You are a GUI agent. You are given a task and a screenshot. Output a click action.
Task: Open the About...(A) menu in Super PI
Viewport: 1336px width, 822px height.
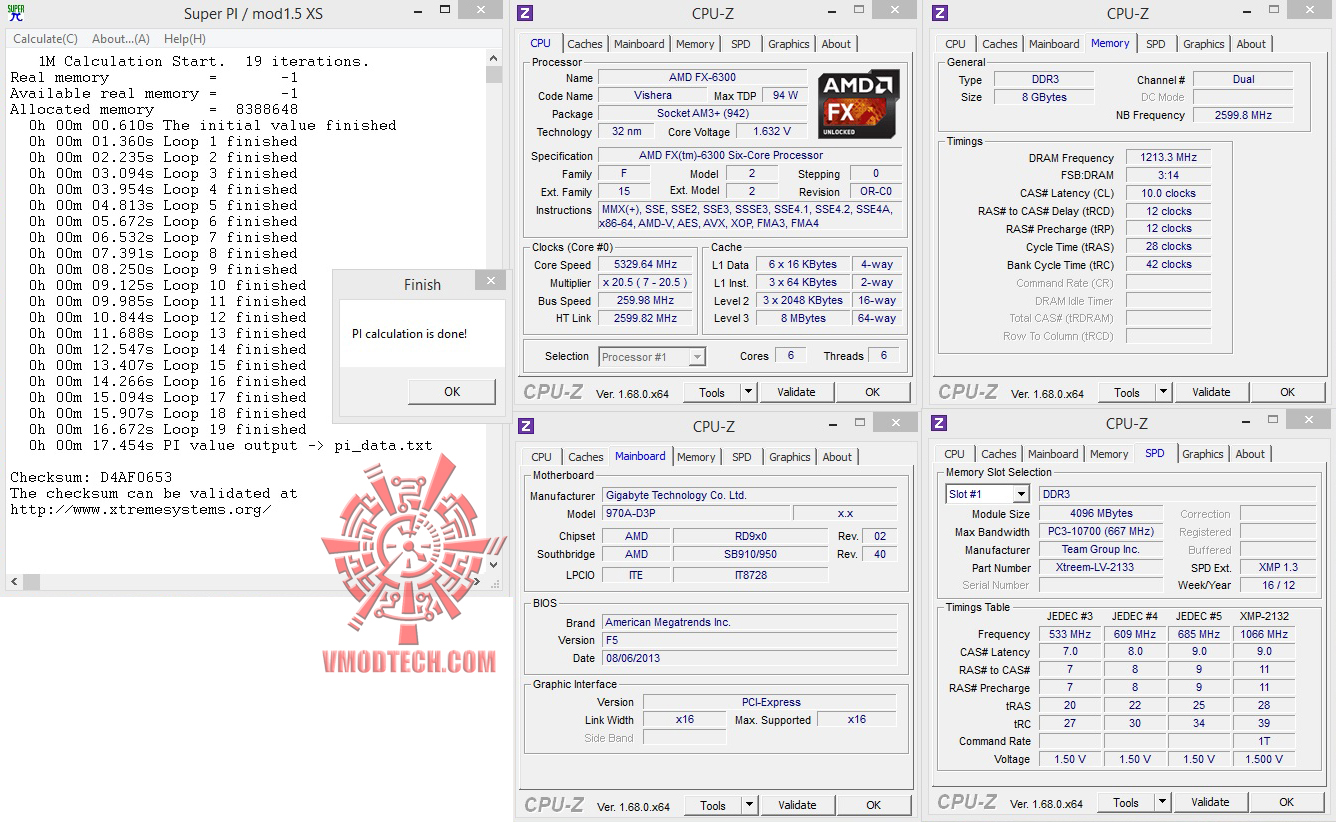coord(121,39)
